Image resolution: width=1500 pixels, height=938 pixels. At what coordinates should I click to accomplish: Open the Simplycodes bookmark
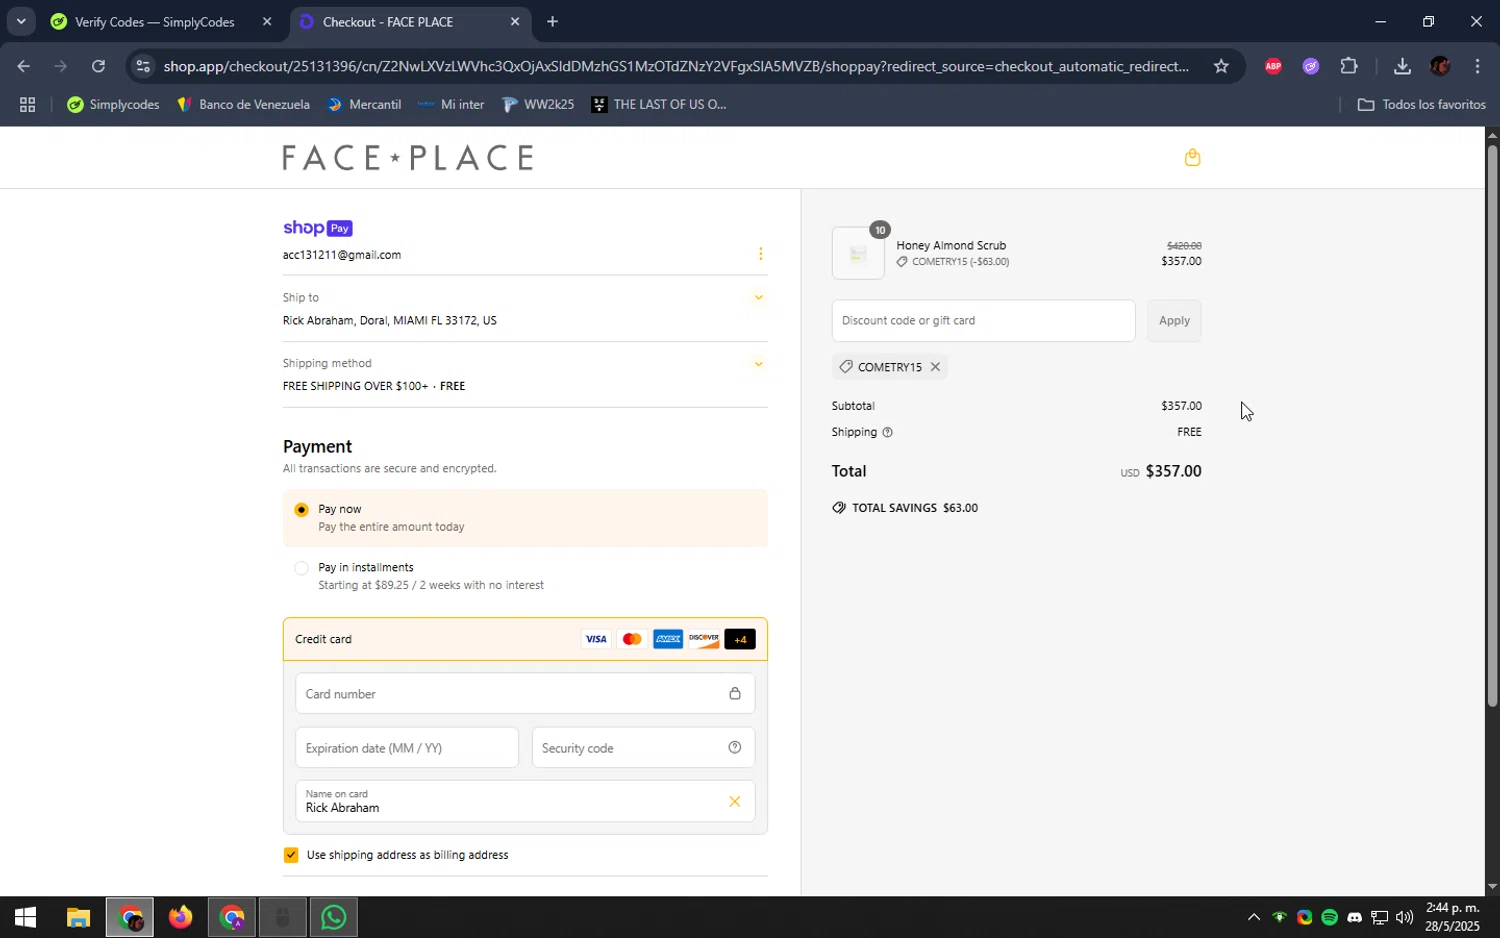pyautogui.click(x=113, y=104)
